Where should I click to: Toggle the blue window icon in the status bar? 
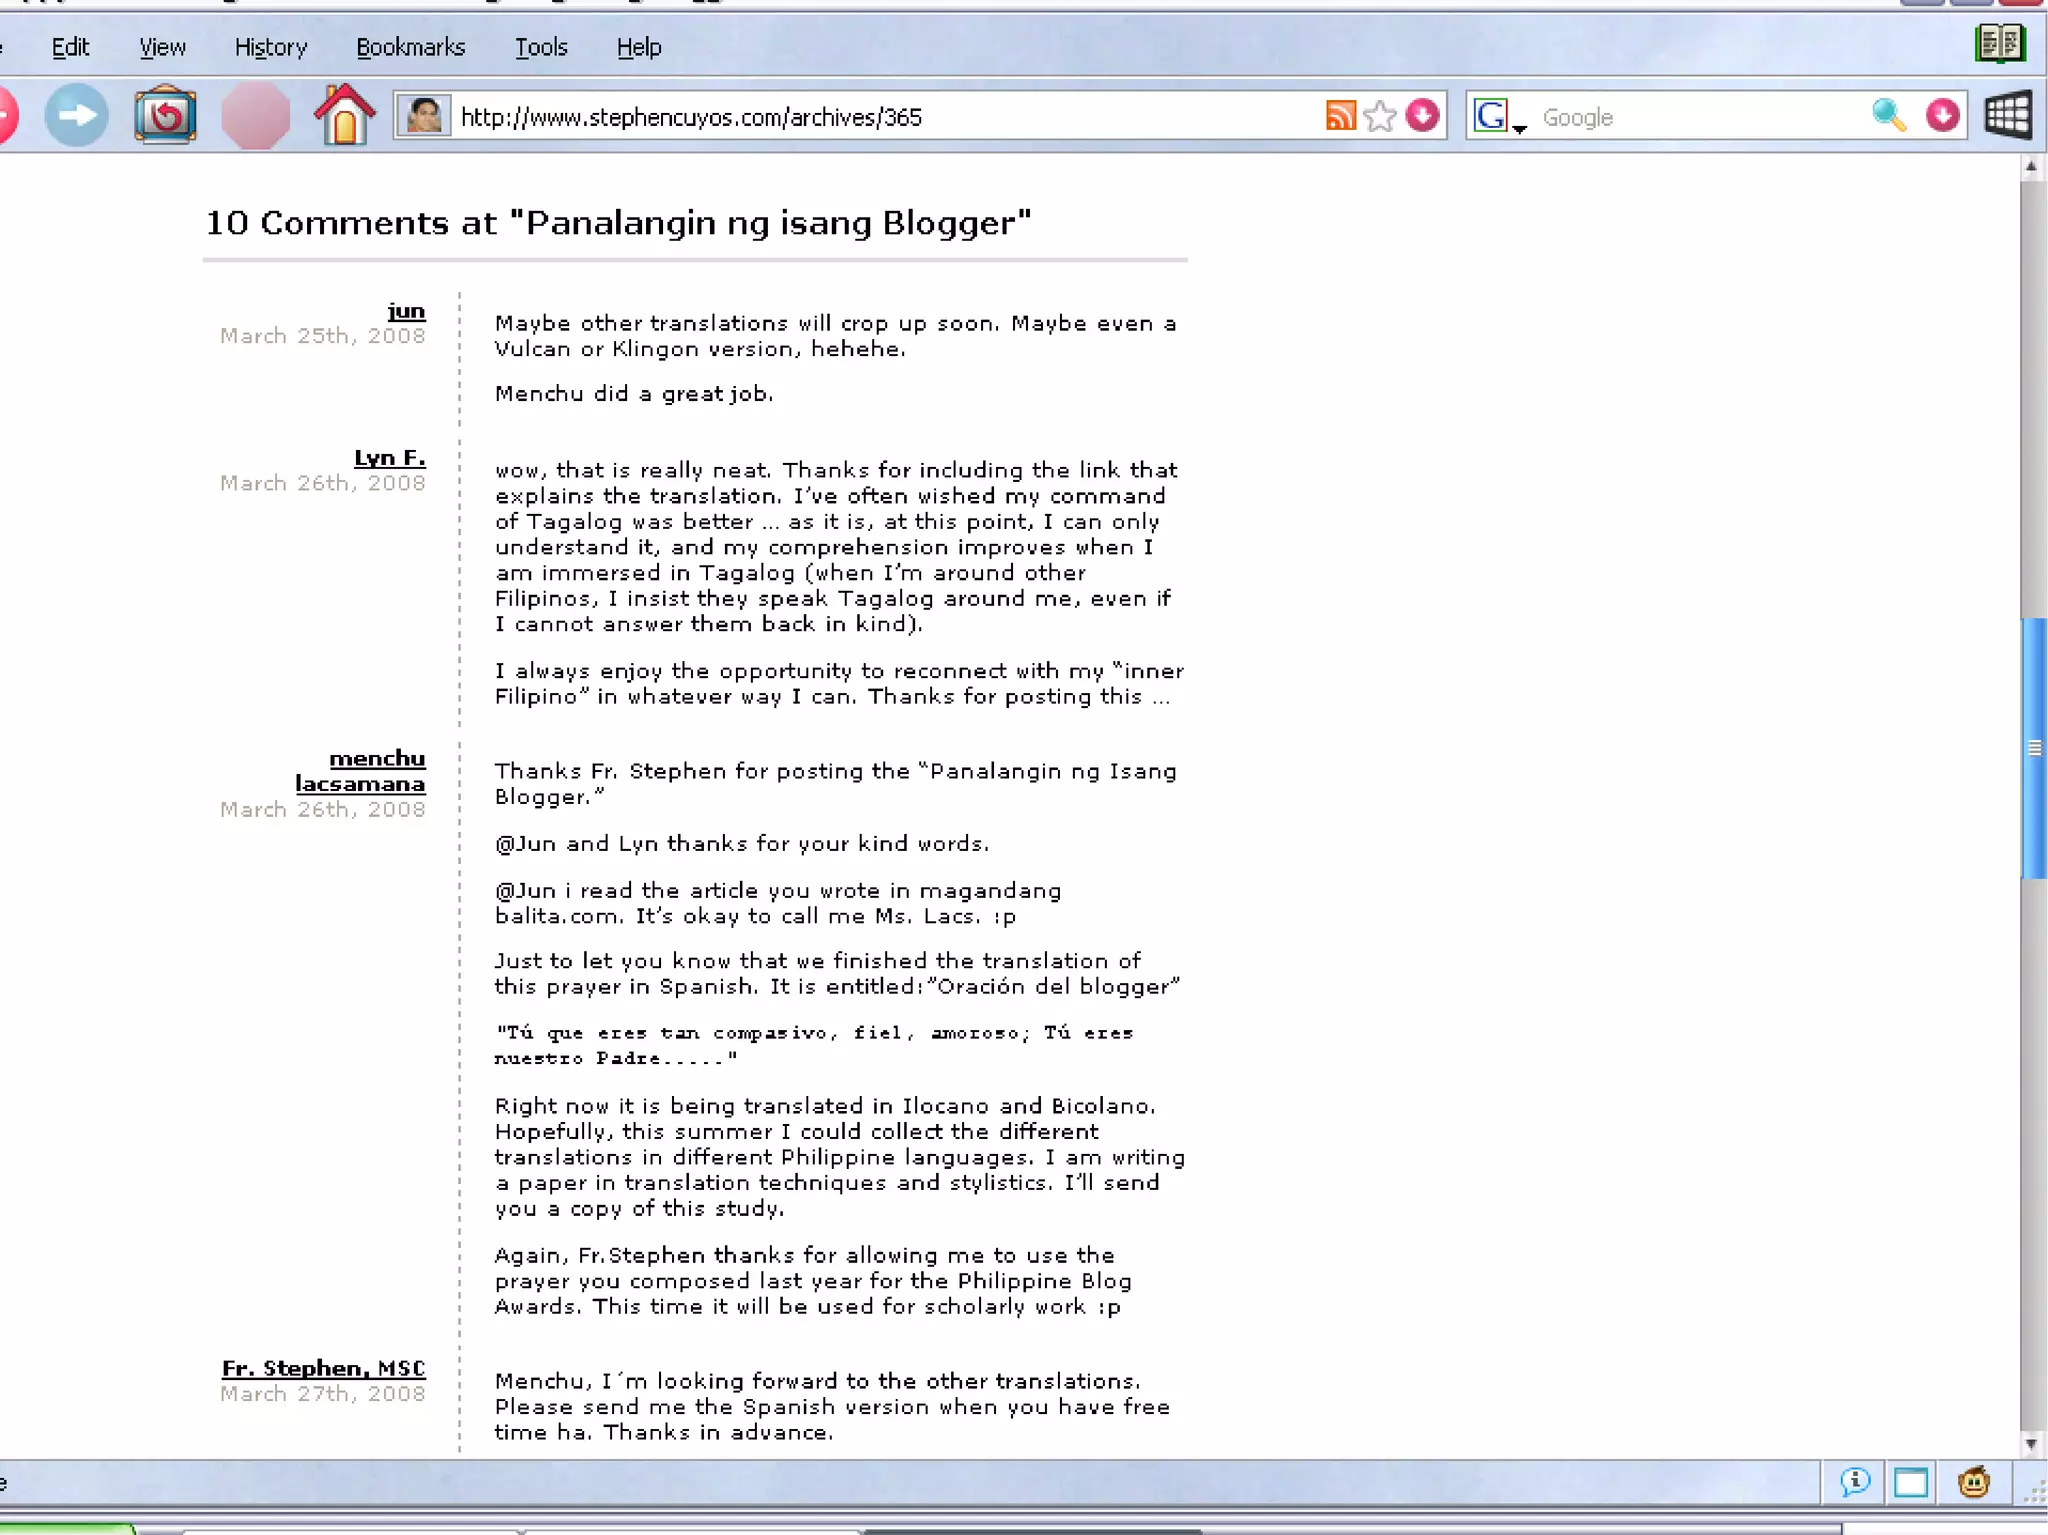coord(1911,1482)
